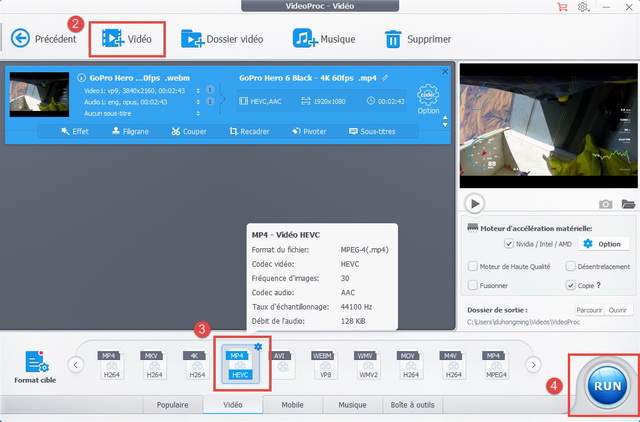The height and width of the screenshot is (422, 640).
Task: Expand the Audio1 track selector
Action: pyautogui.click(x=198, y=102)
